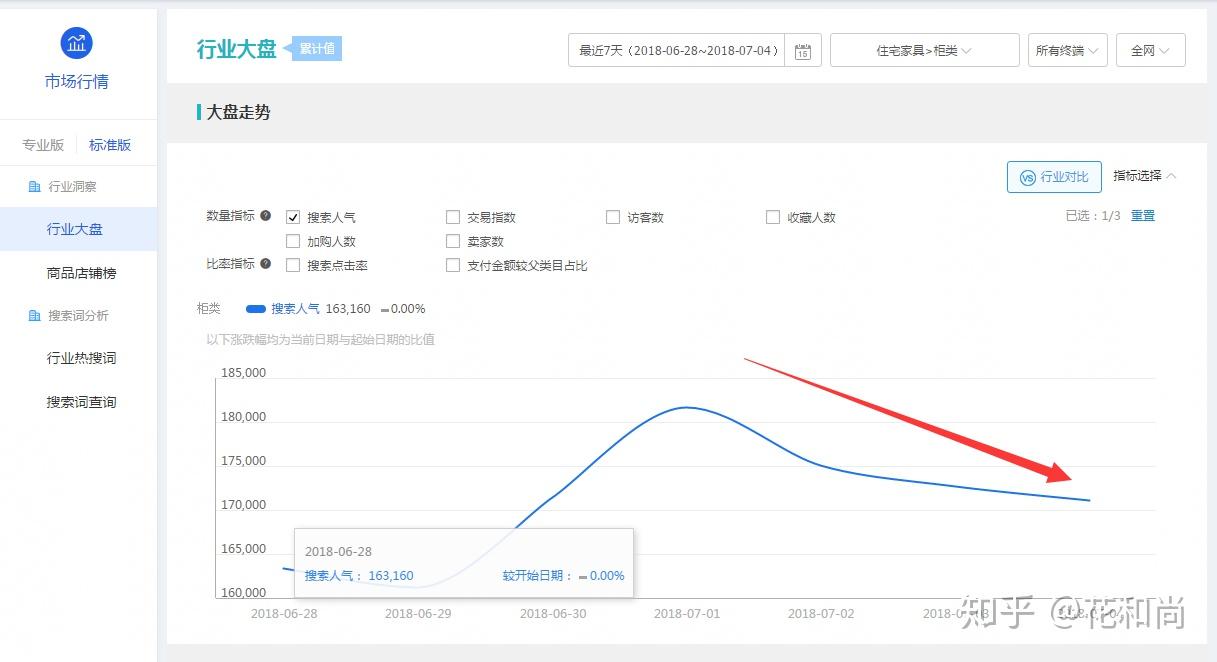Tick the 访客数 checkbox
1217x662 pixels.
[x=613, y=217]
